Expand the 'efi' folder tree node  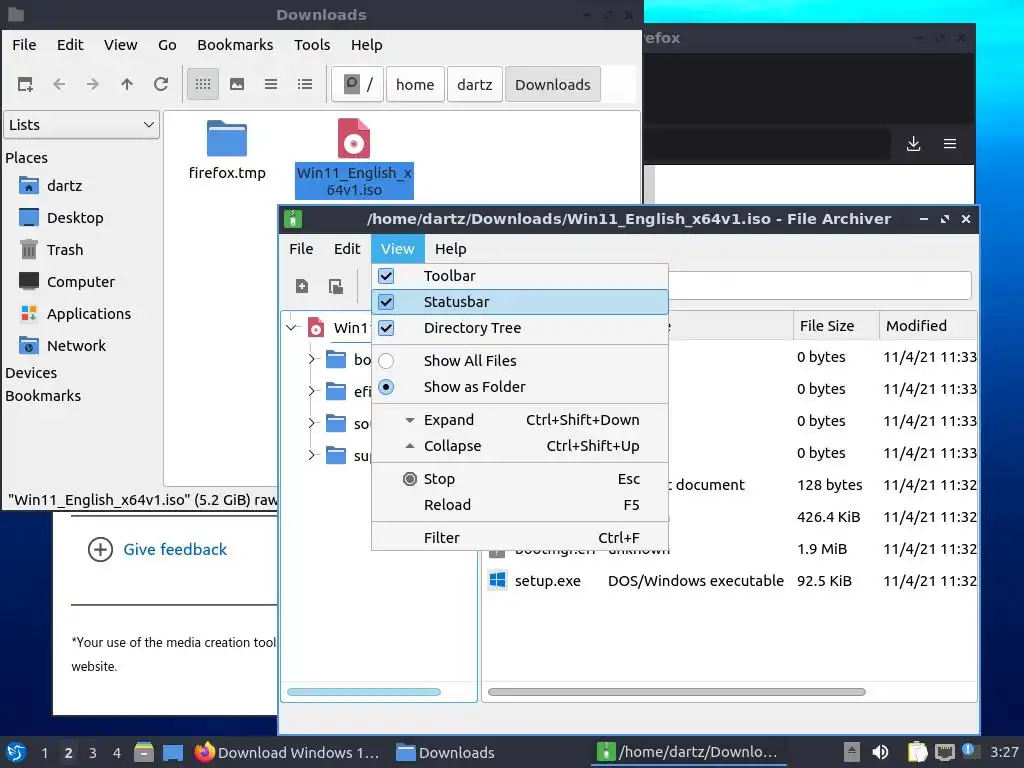click(312, 391)
